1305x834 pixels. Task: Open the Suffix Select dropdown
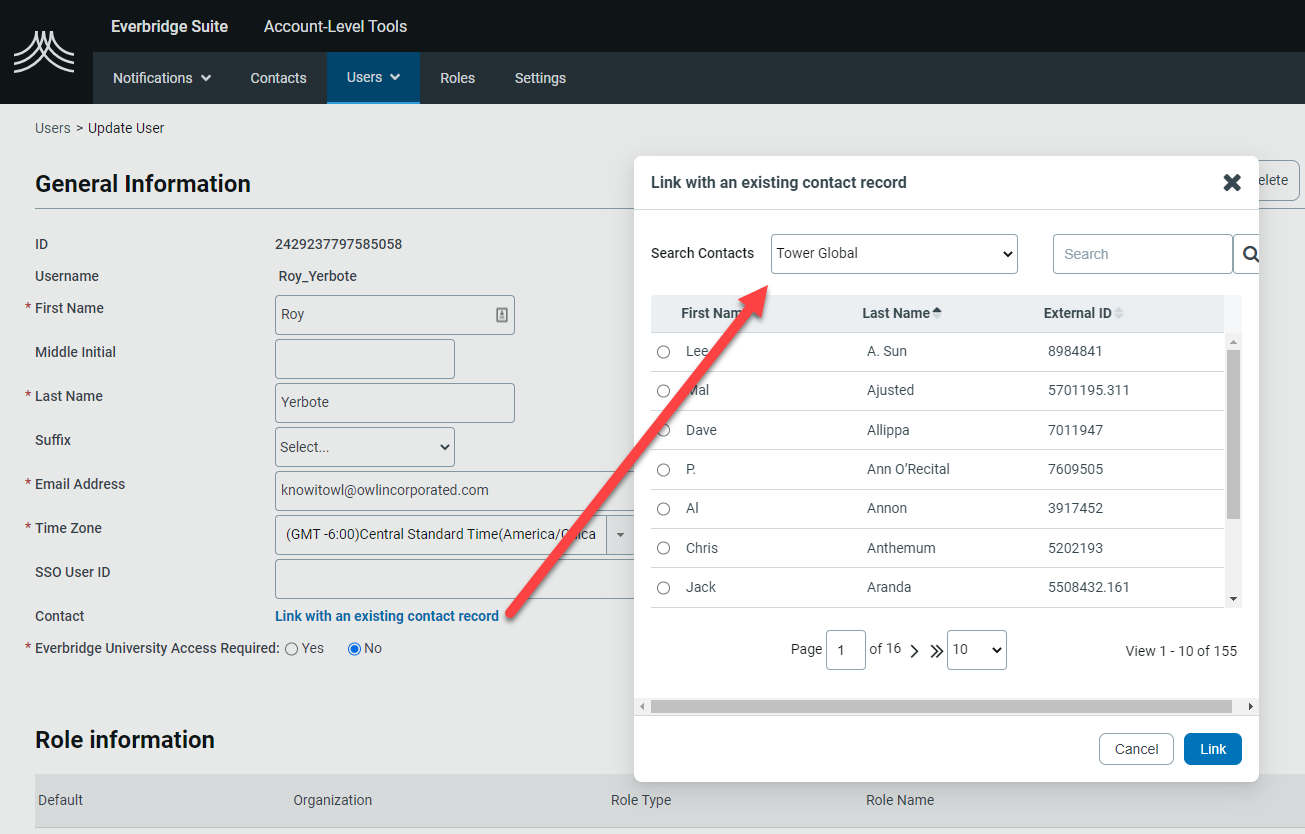(x=364, y=446)
